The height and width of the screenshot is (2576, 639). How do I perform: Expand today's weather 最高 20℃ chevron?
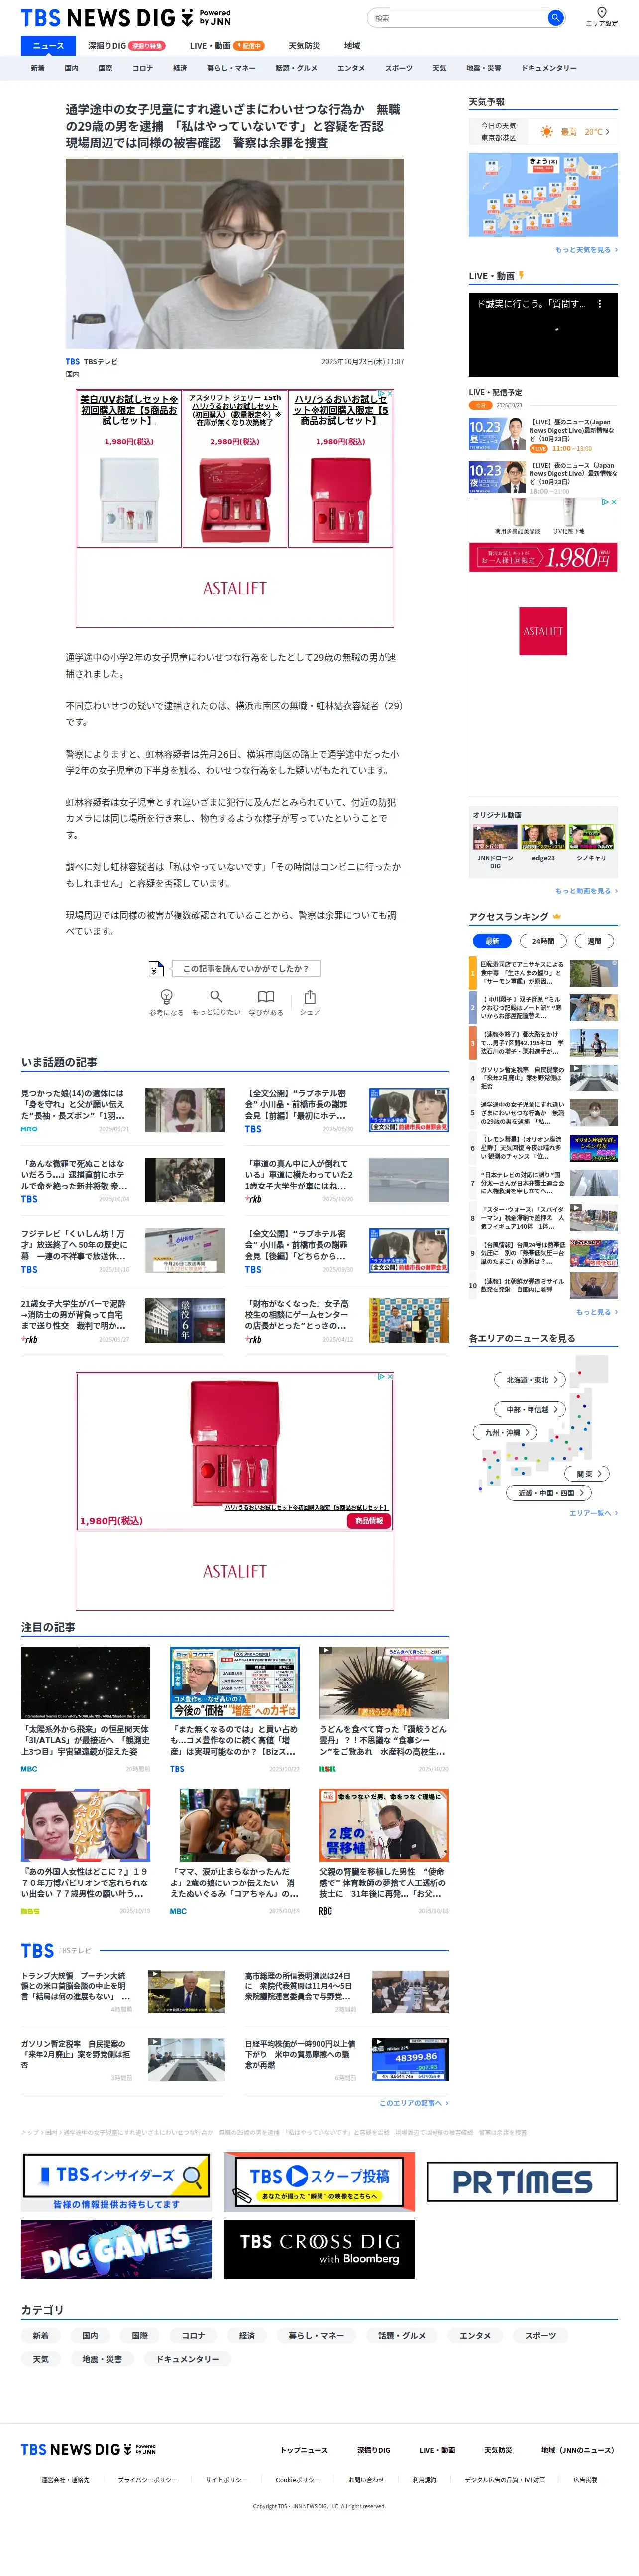[x=607, y=132]
